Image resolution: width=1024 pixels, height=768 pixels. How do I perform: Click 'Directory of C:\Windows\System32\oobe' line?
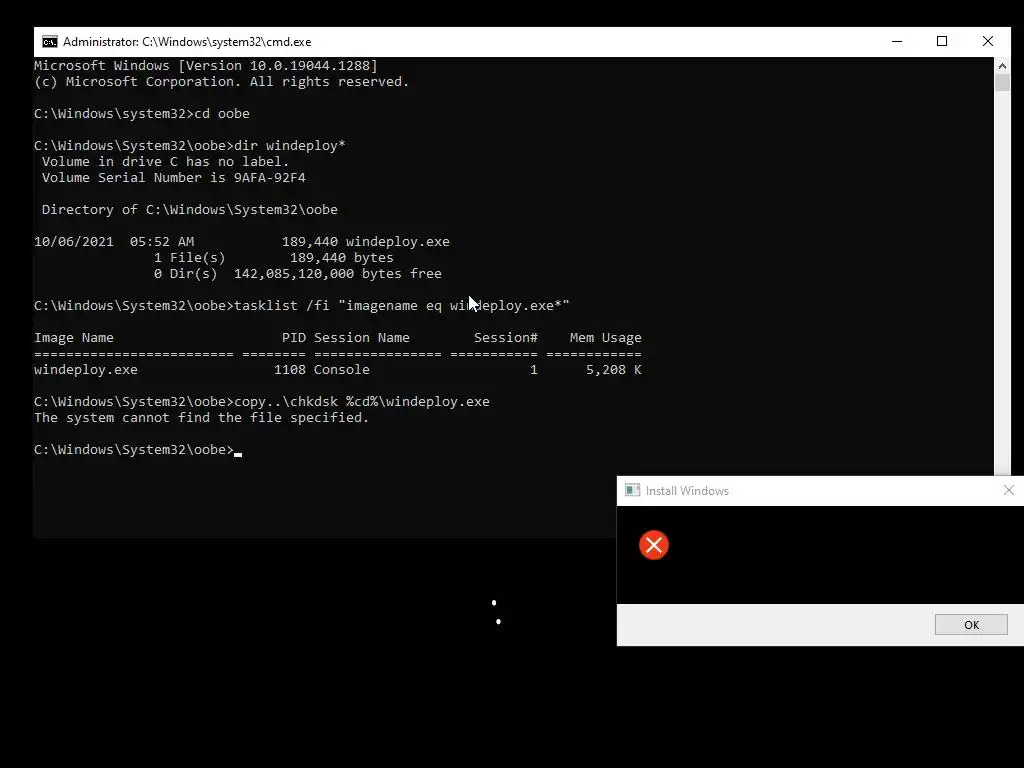coord(189,210)
